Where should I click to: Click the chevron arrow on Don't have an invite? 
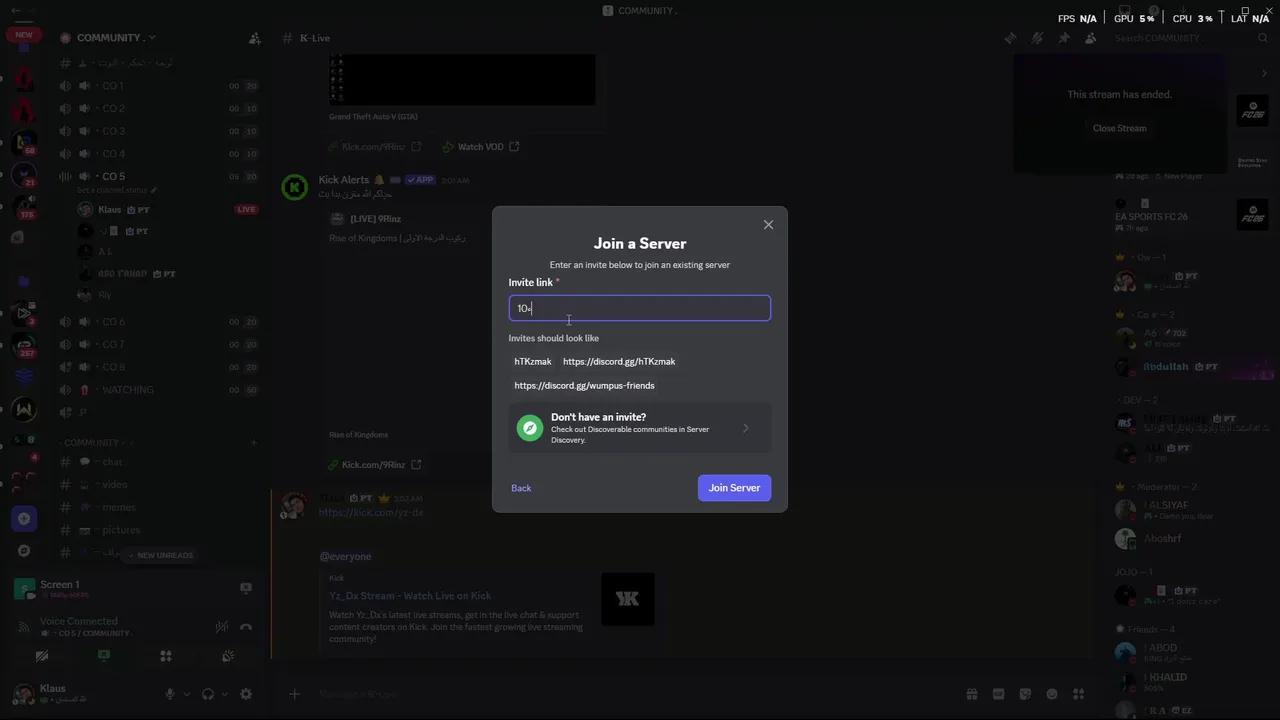[x=745, y=428]
